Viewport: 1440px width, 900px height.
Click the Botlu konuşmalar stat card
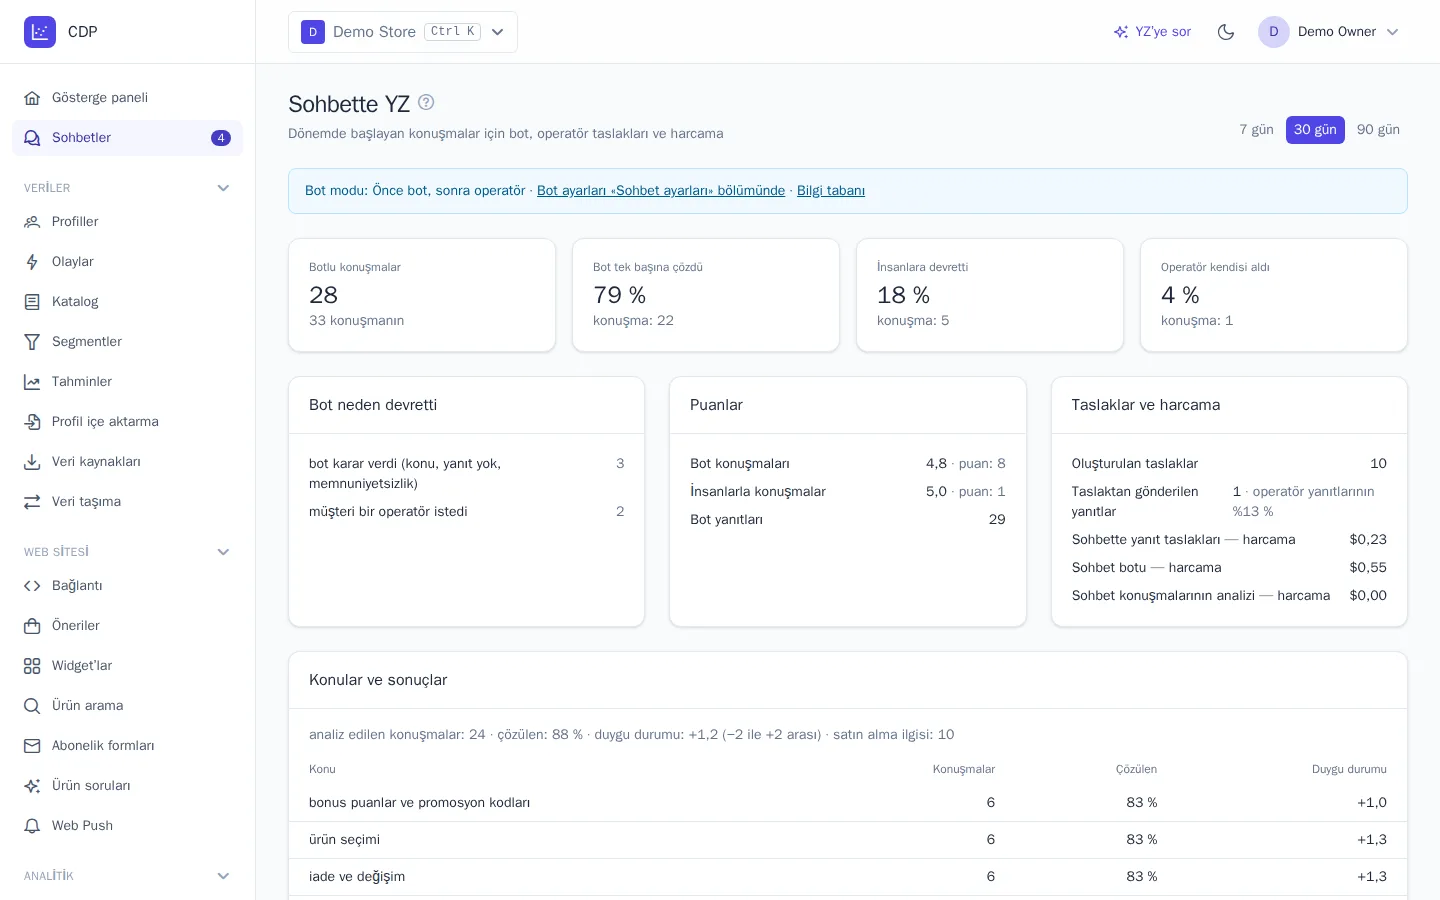[x=422, y=295]
